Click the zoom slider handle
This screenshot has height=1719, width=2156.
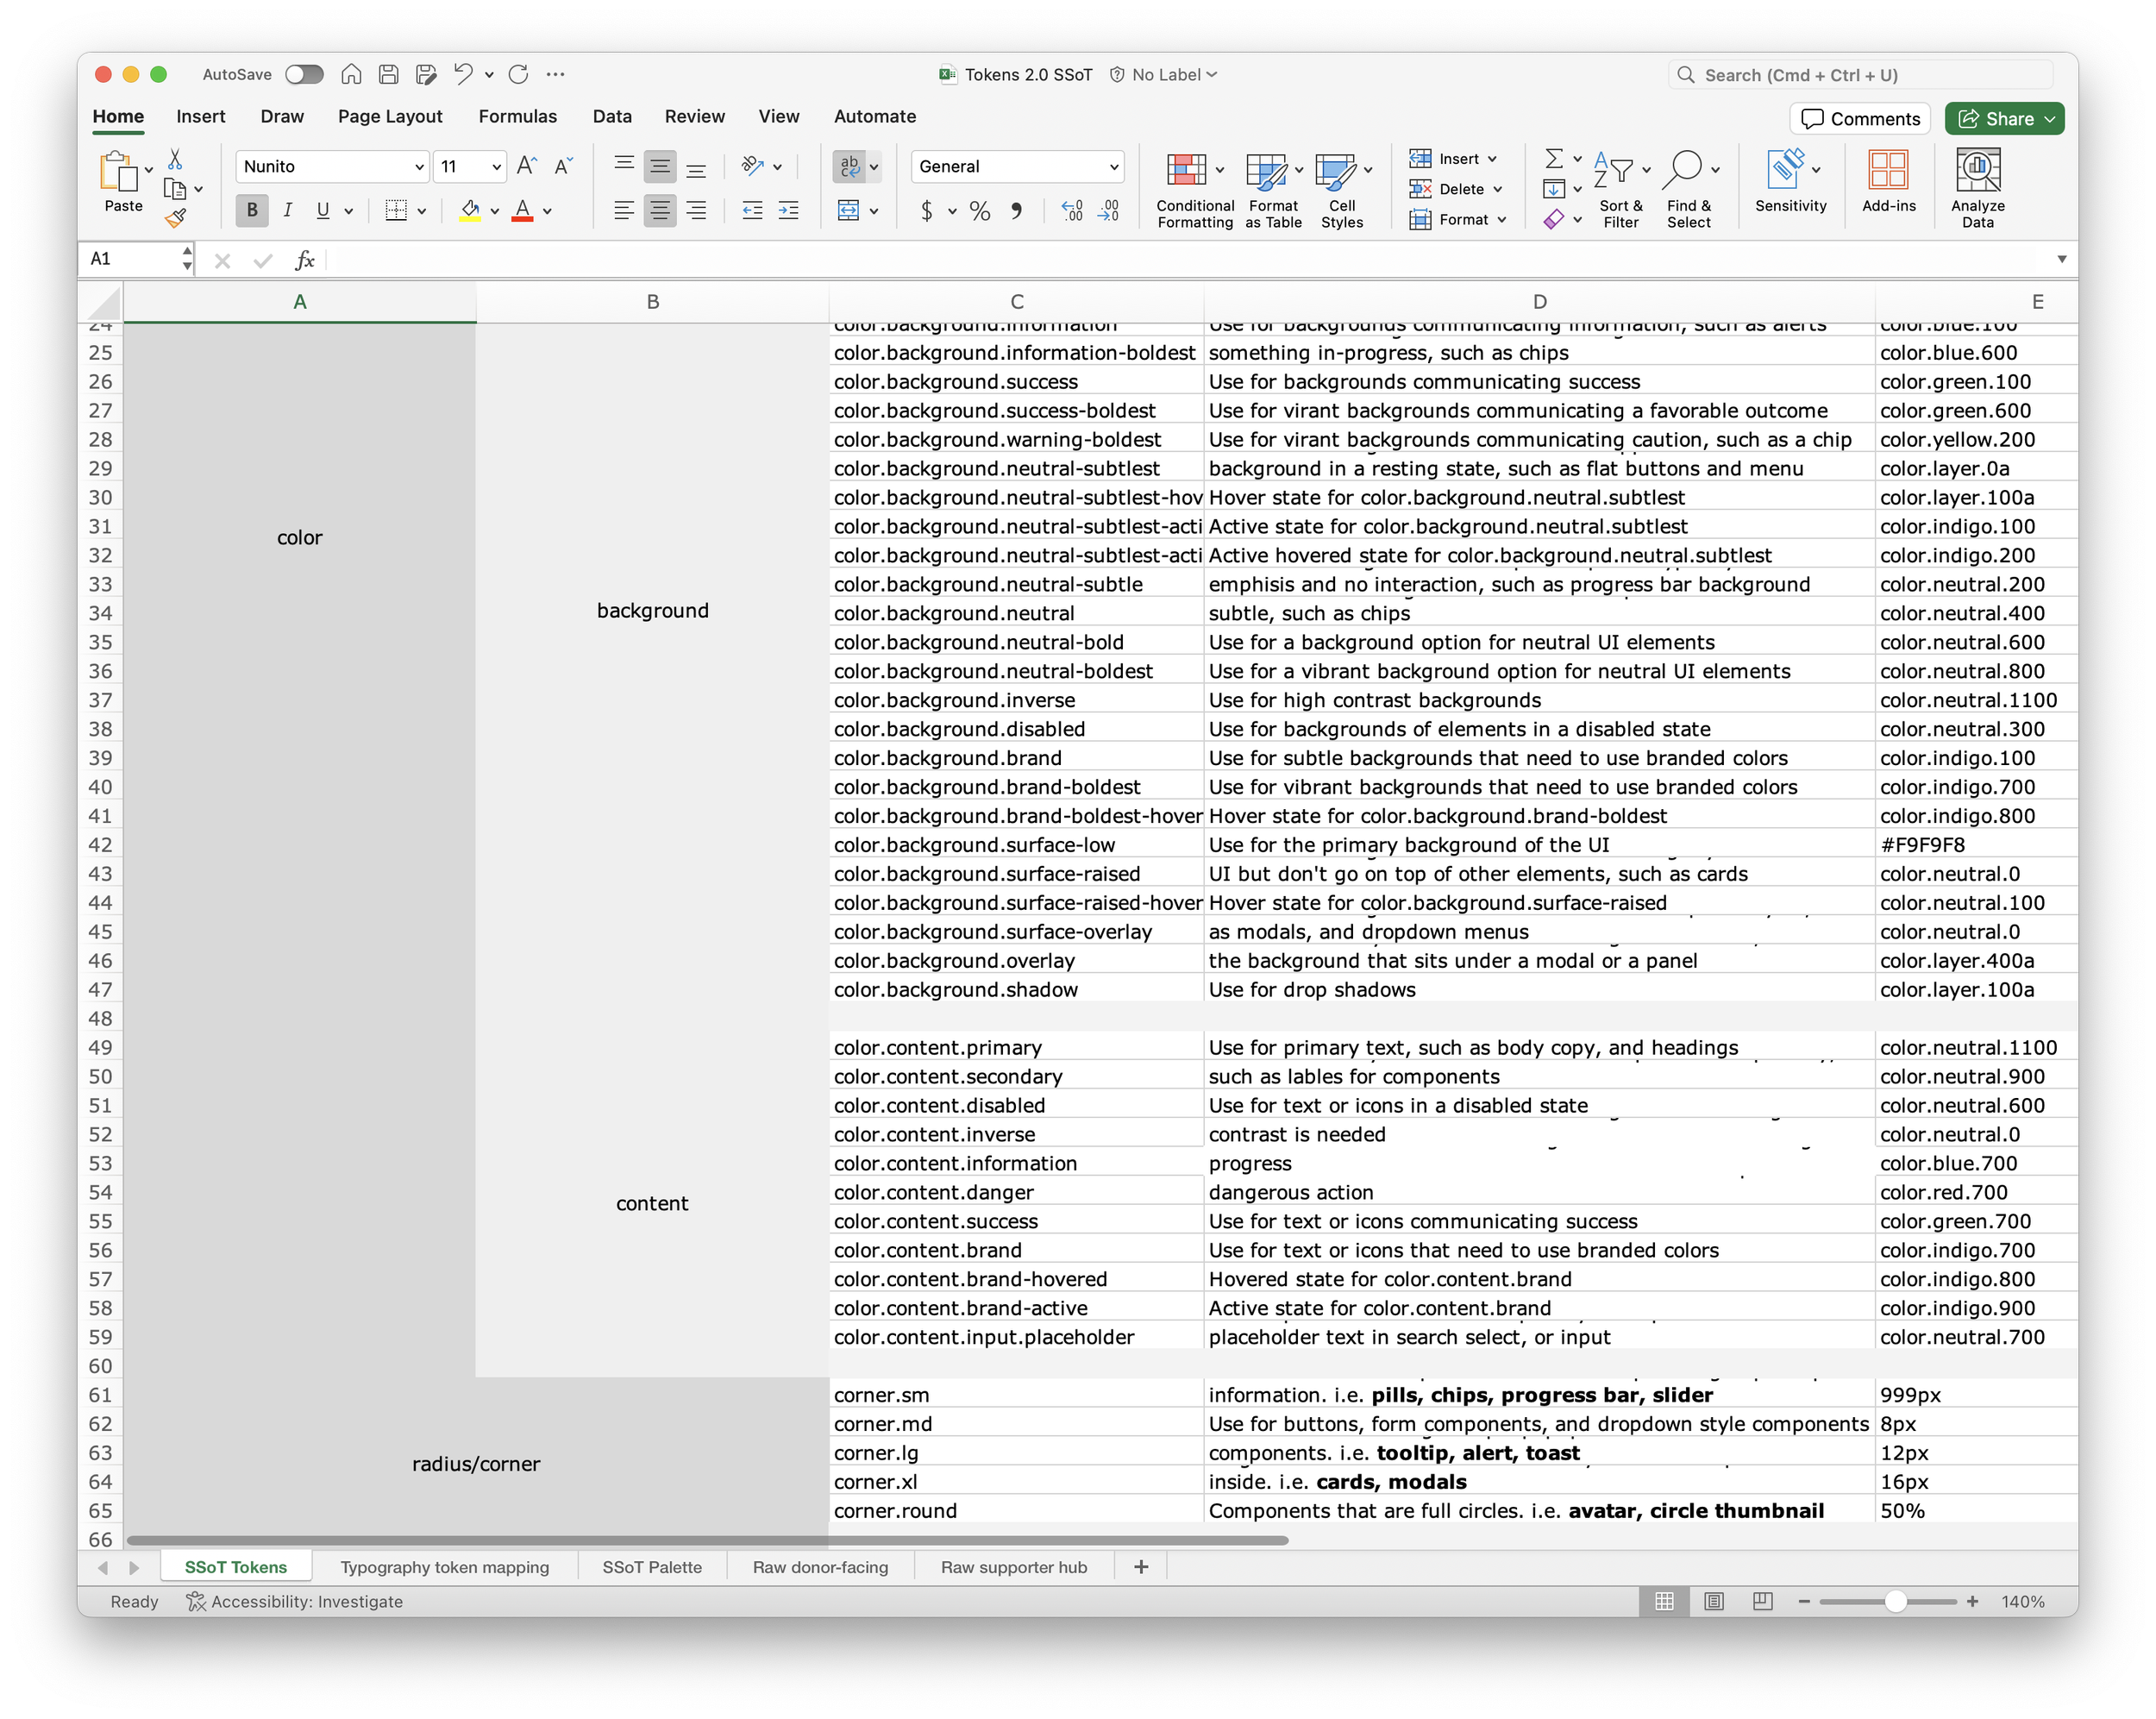1894,1601
